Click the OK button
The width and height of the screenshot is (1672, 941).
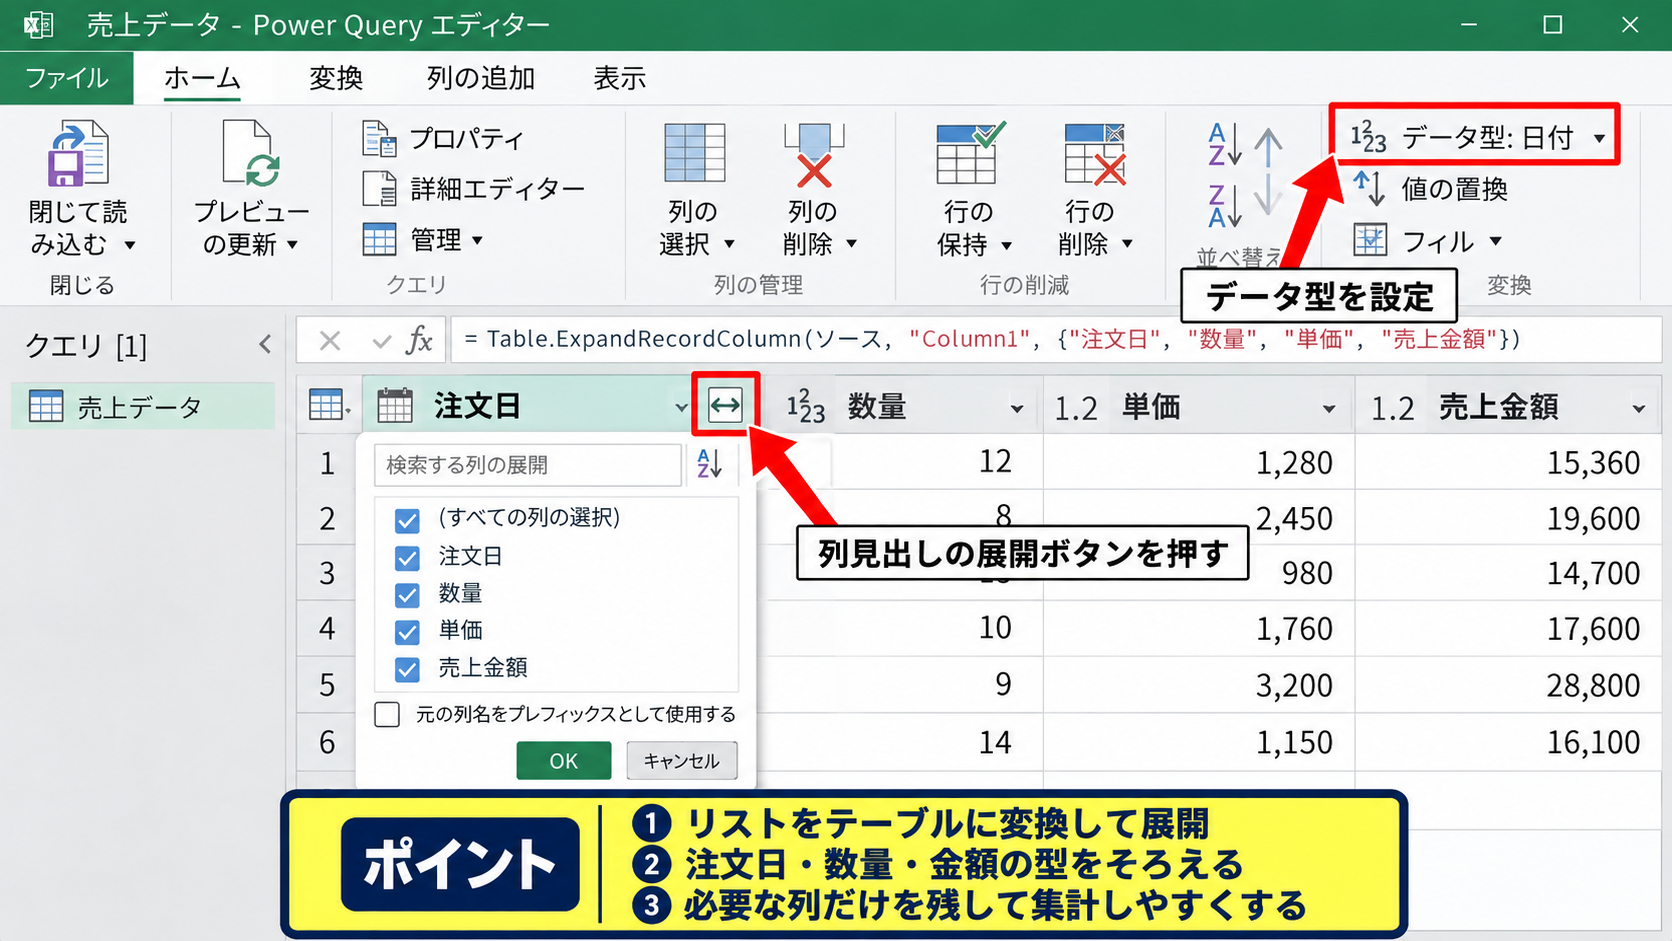[x=564, y=760]
